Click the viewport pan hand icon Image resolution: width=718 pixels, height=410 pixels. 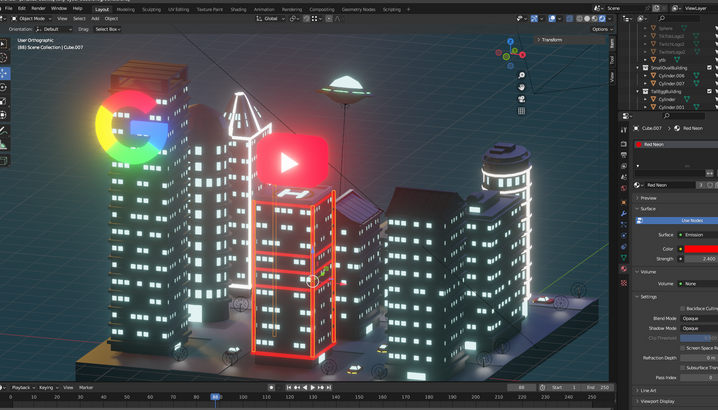tap(521, 87)
